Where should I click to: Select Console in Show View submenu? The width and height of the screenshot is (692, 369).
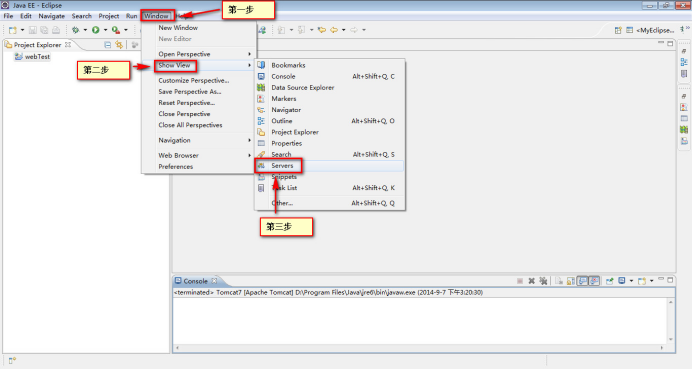[x=329, y=76]
